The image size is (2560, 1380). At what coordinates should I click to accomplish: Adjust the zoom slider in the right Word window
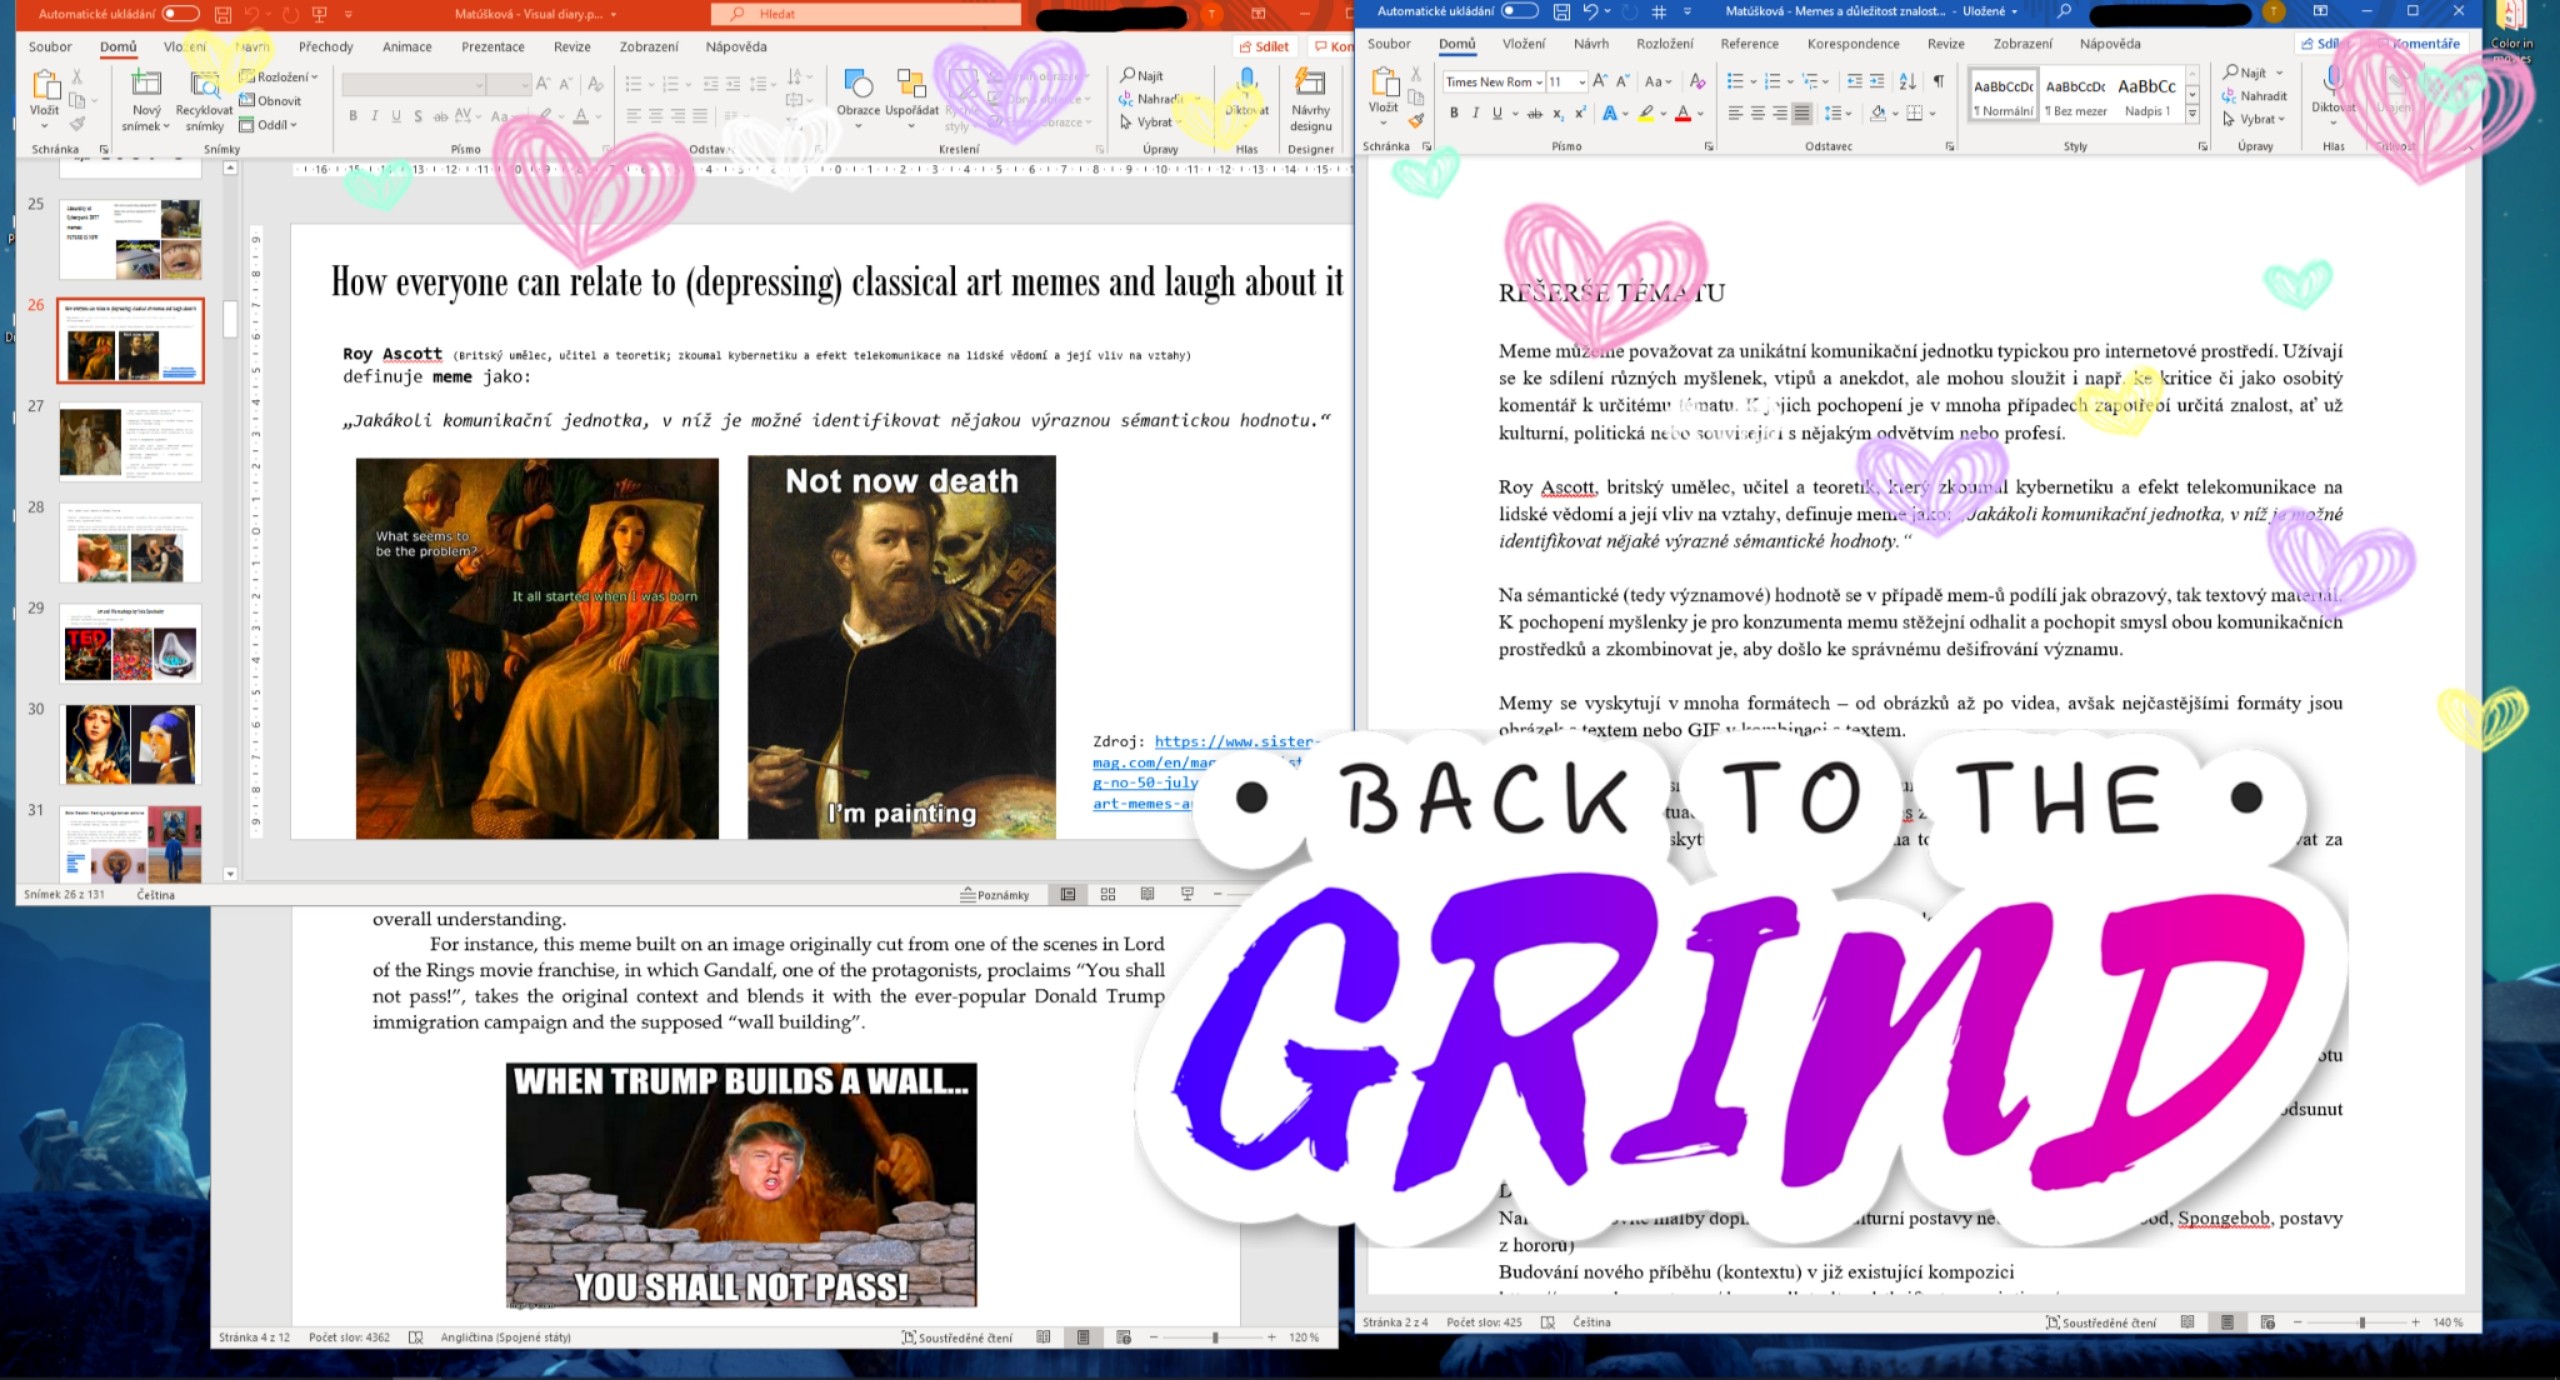point(2362,1322)
